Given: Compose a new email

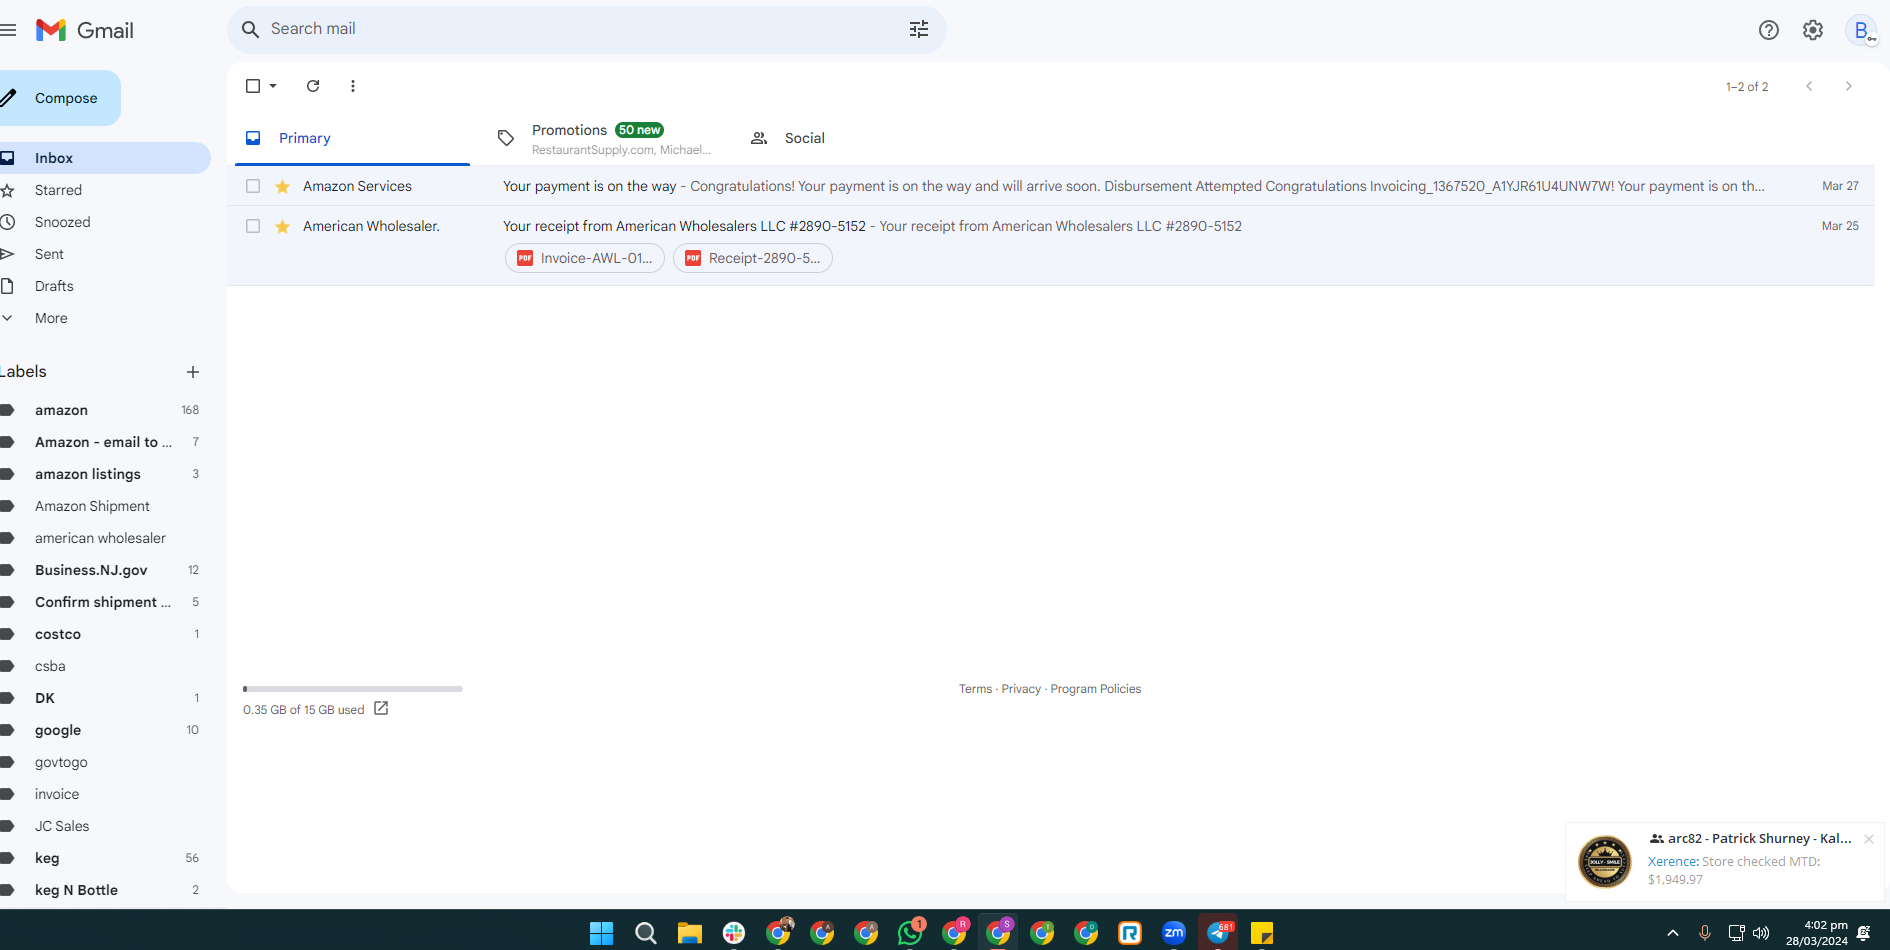Looking at the screenshot, I should [59, 98].
